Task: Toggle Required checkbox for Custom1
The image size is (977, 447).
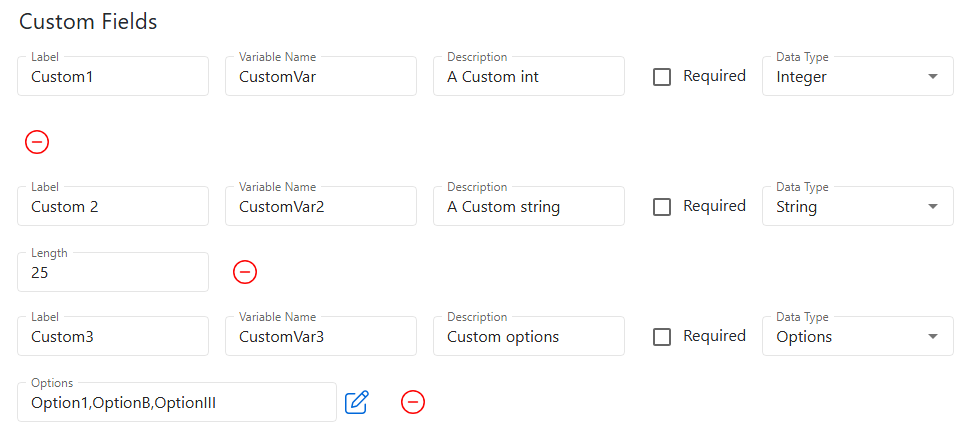Action: point(662,77)
